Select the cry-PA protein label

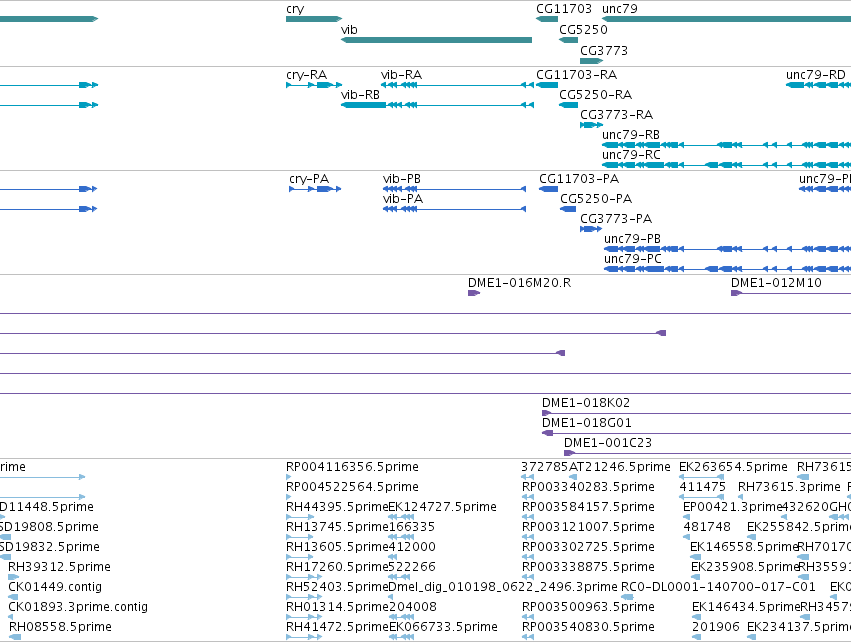(x=309, y=179)
